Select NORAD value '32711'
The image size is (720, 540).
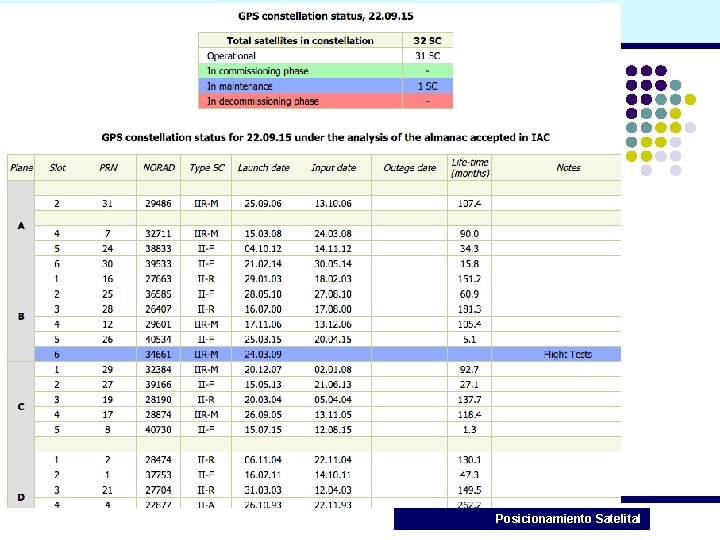tap(158, 234)
